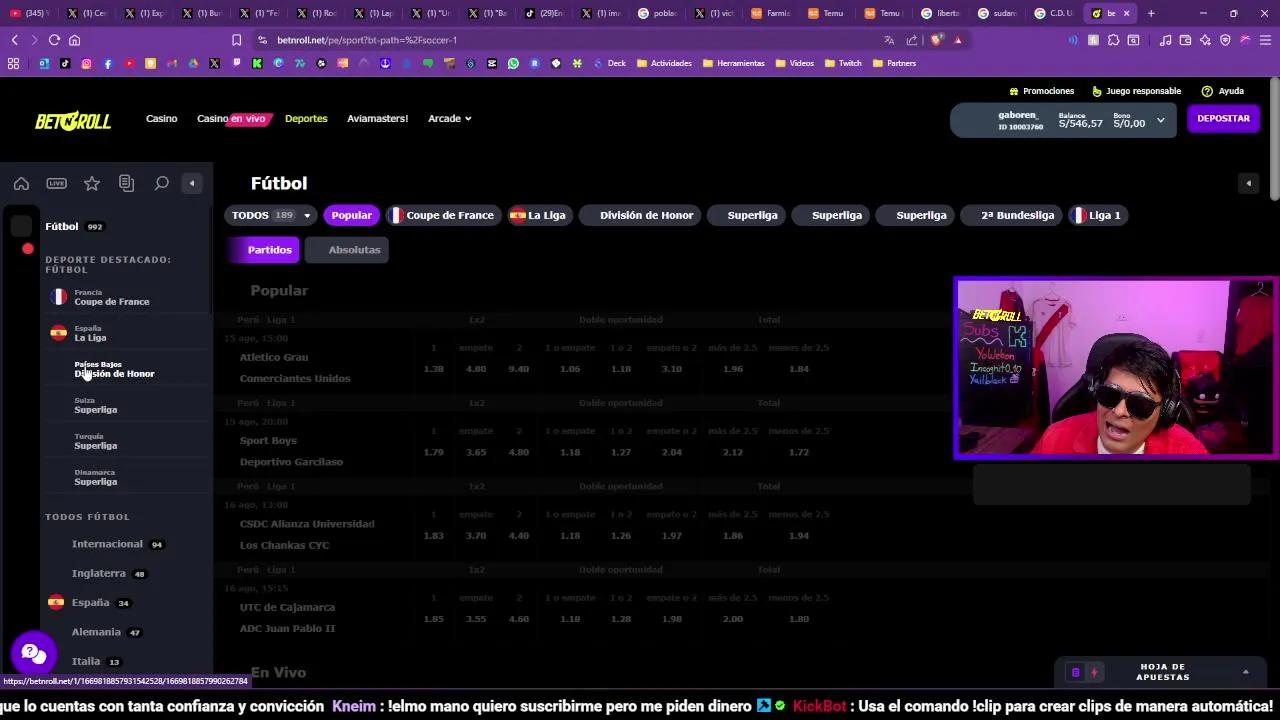Open the Aviamasters! menu item

[x=377, y=119]
